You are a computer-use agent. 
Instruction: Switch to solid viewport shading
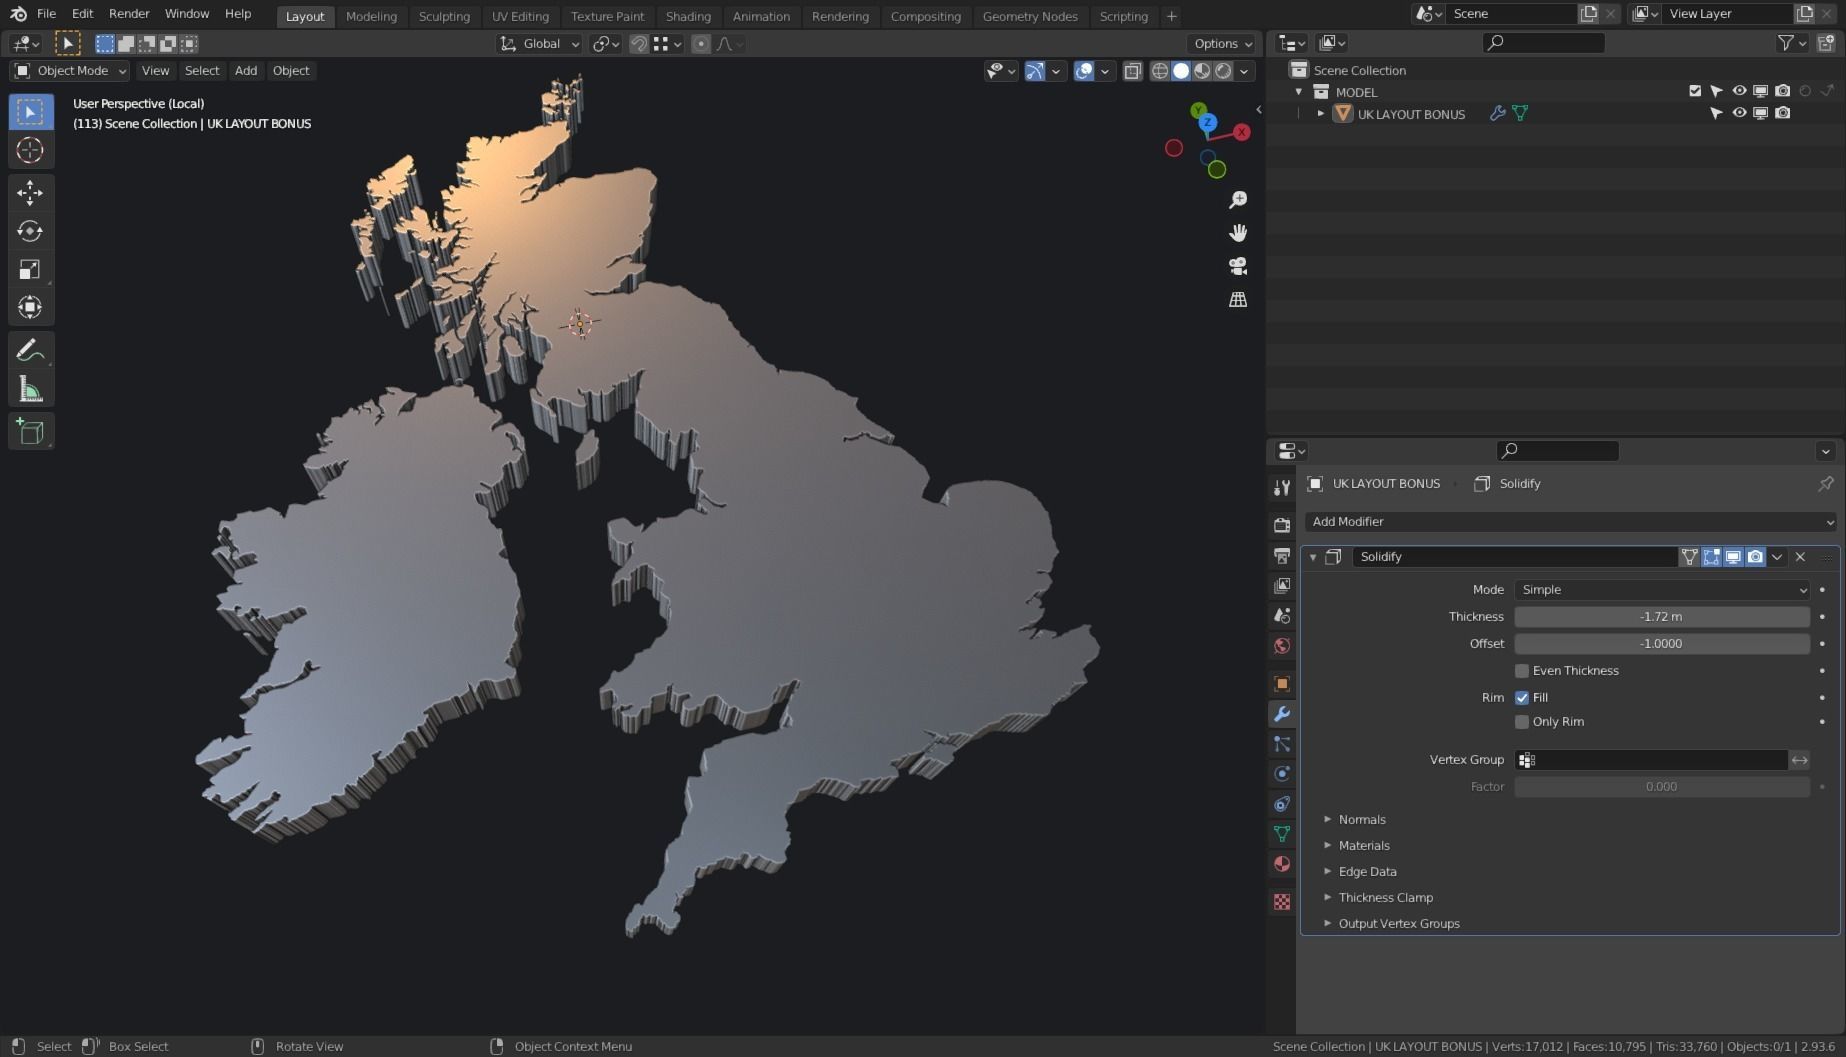click(x=1181, y=71)
